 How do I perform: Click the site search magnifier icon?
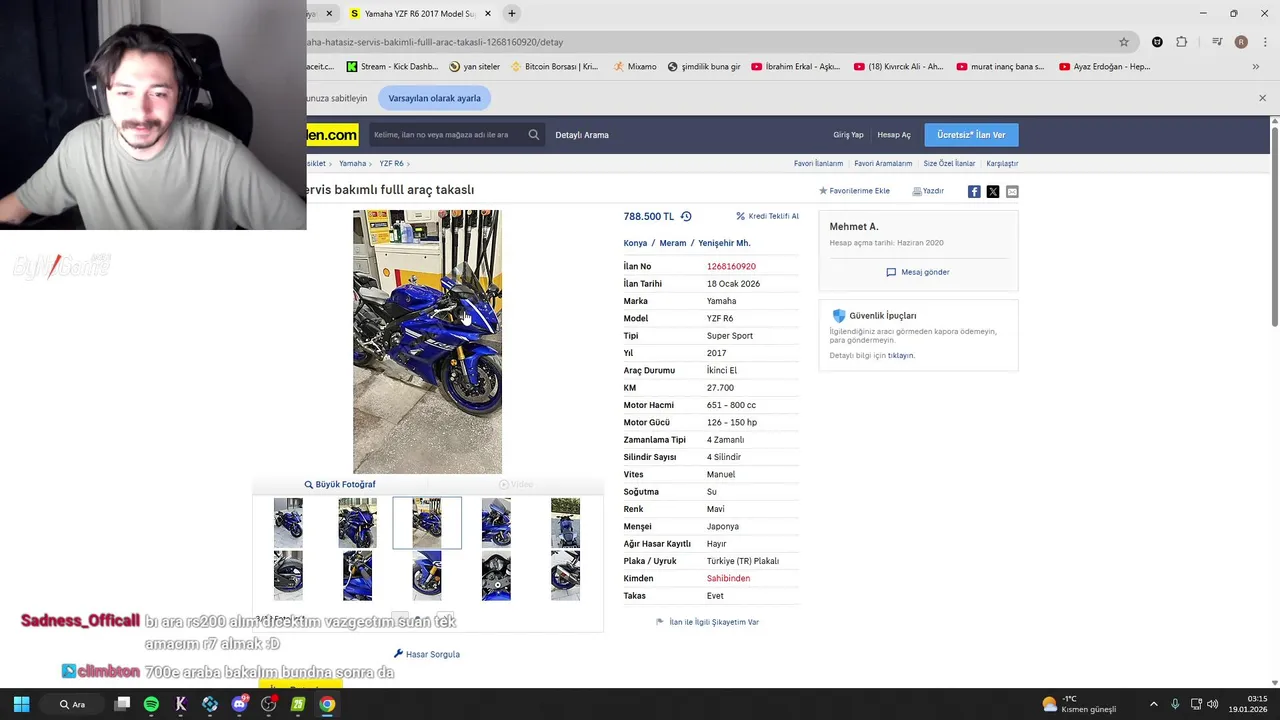pos(534,135)
